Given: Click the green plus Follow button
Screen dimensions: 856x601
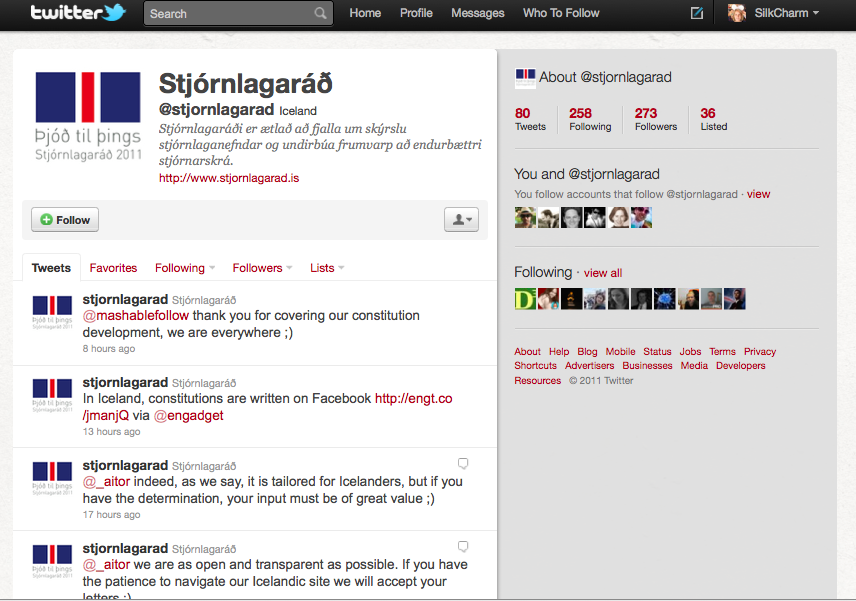Looking at the screenshot, I should (65, 219).
